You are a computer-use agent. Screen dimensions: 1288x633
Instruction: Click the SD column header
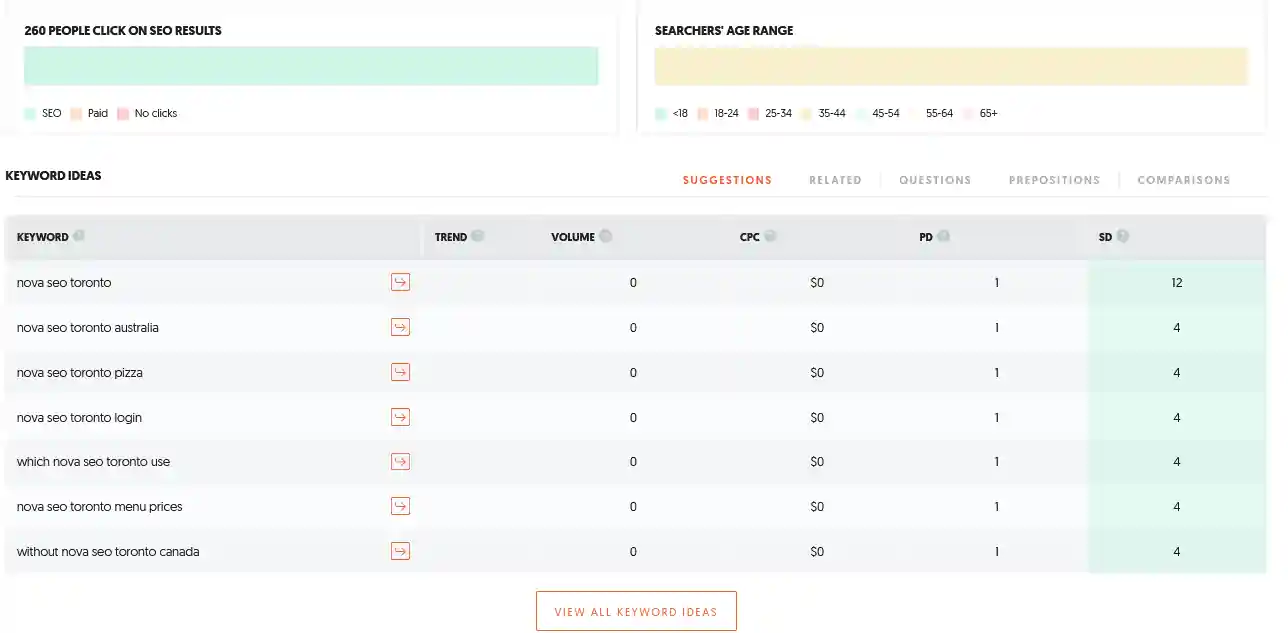point(1105,237)
